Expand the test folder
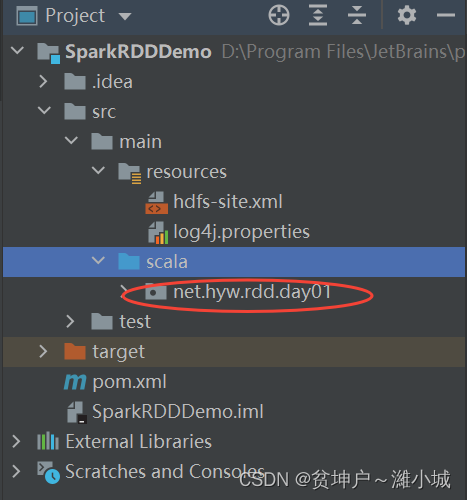The width and height of the screenshot is (467, 500). pos(70,321)
